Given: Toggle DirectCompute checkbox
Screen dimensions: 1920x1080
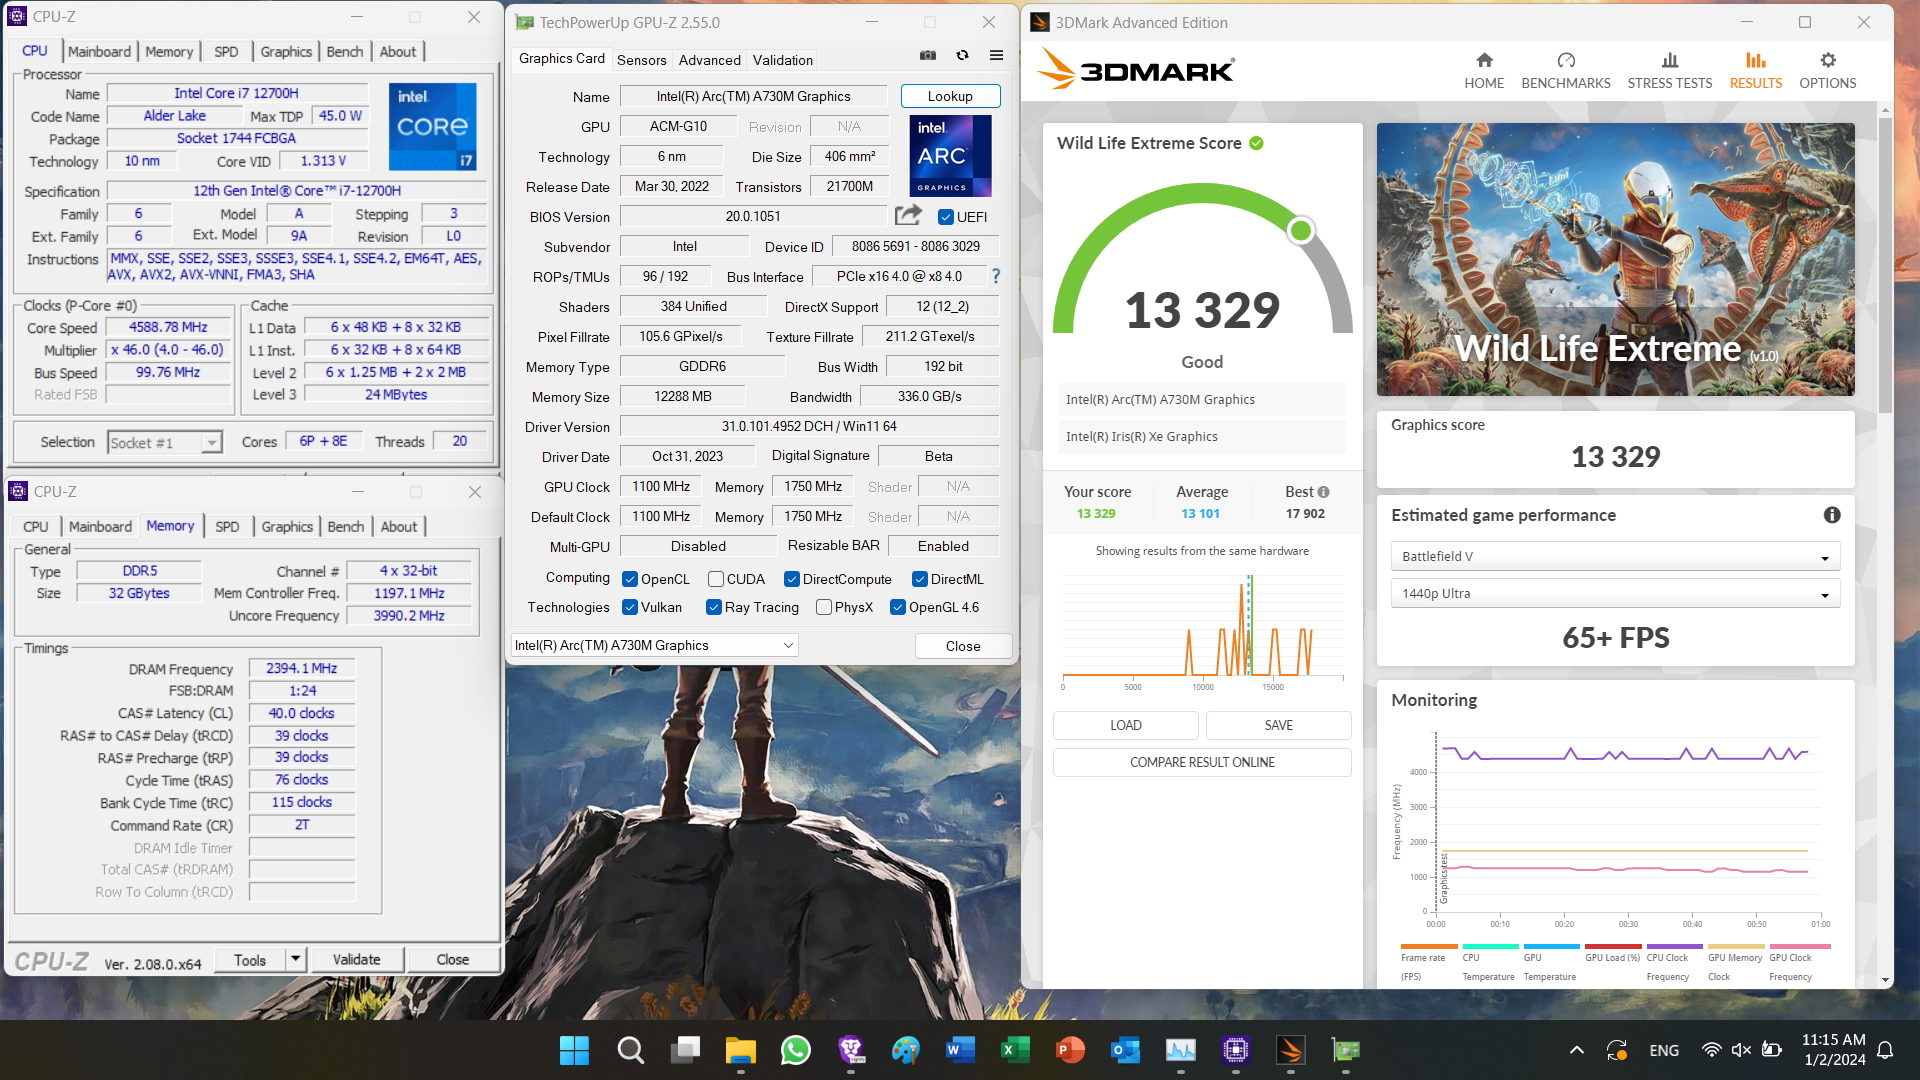Looking at the screenshot, I should click(x=792, y=579).
